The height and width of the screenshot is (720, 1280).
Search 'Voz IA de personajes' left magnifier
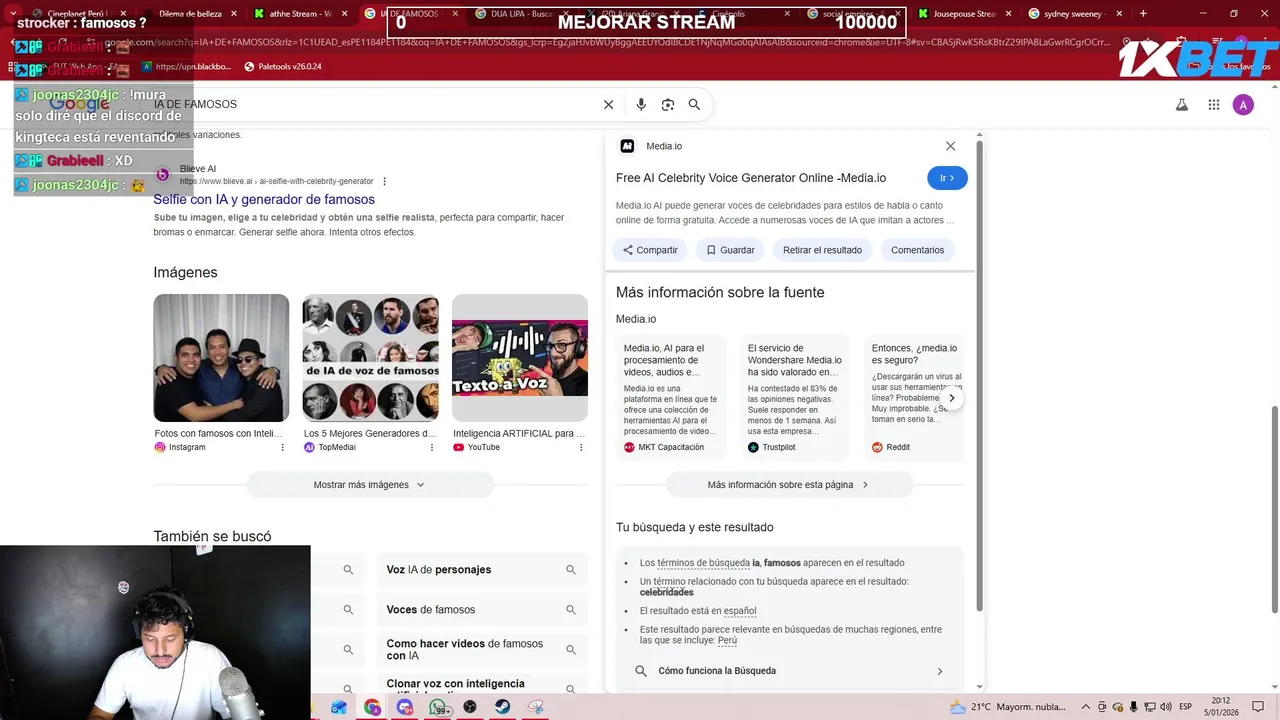348,570
